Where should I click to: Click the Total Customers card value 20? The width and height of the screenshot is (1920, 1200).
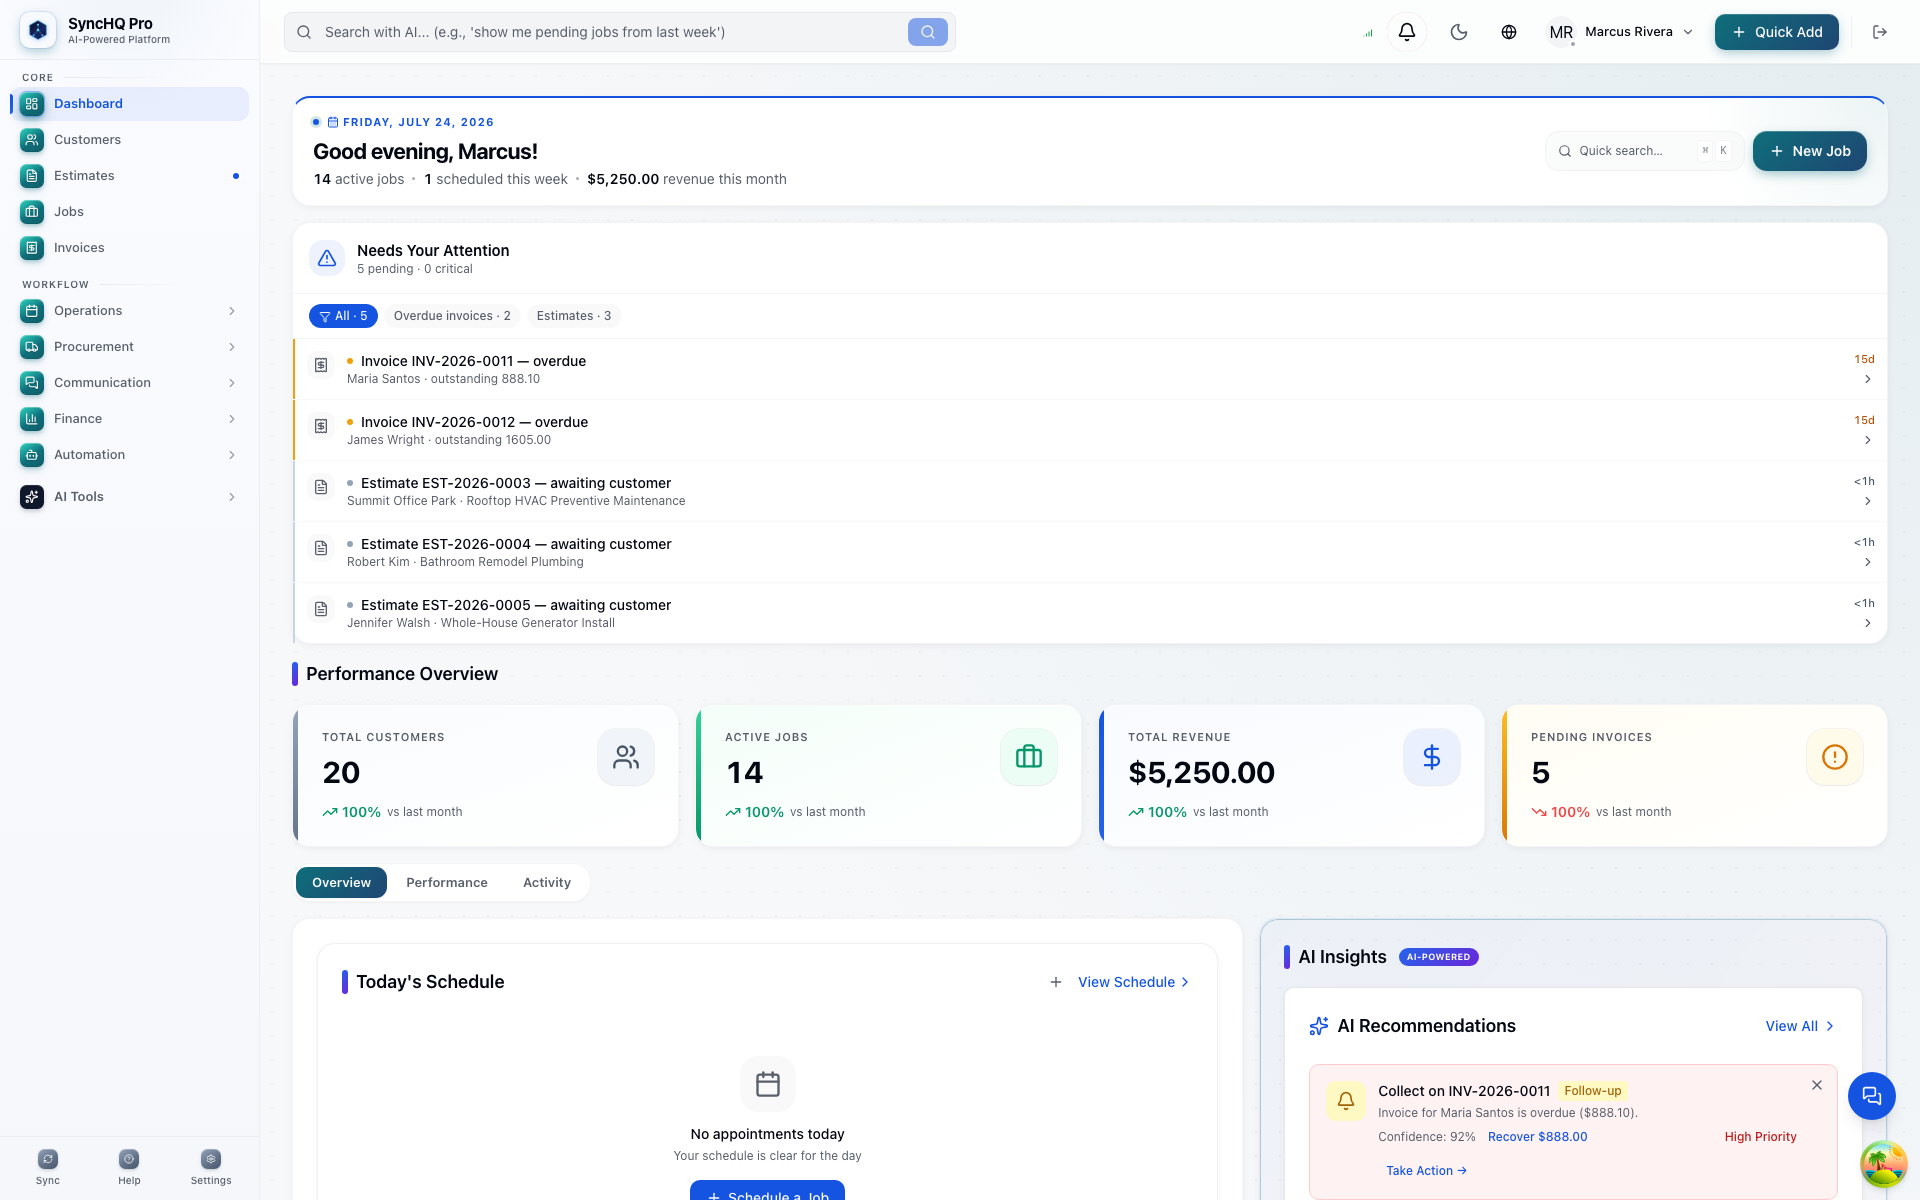[341, 772]
